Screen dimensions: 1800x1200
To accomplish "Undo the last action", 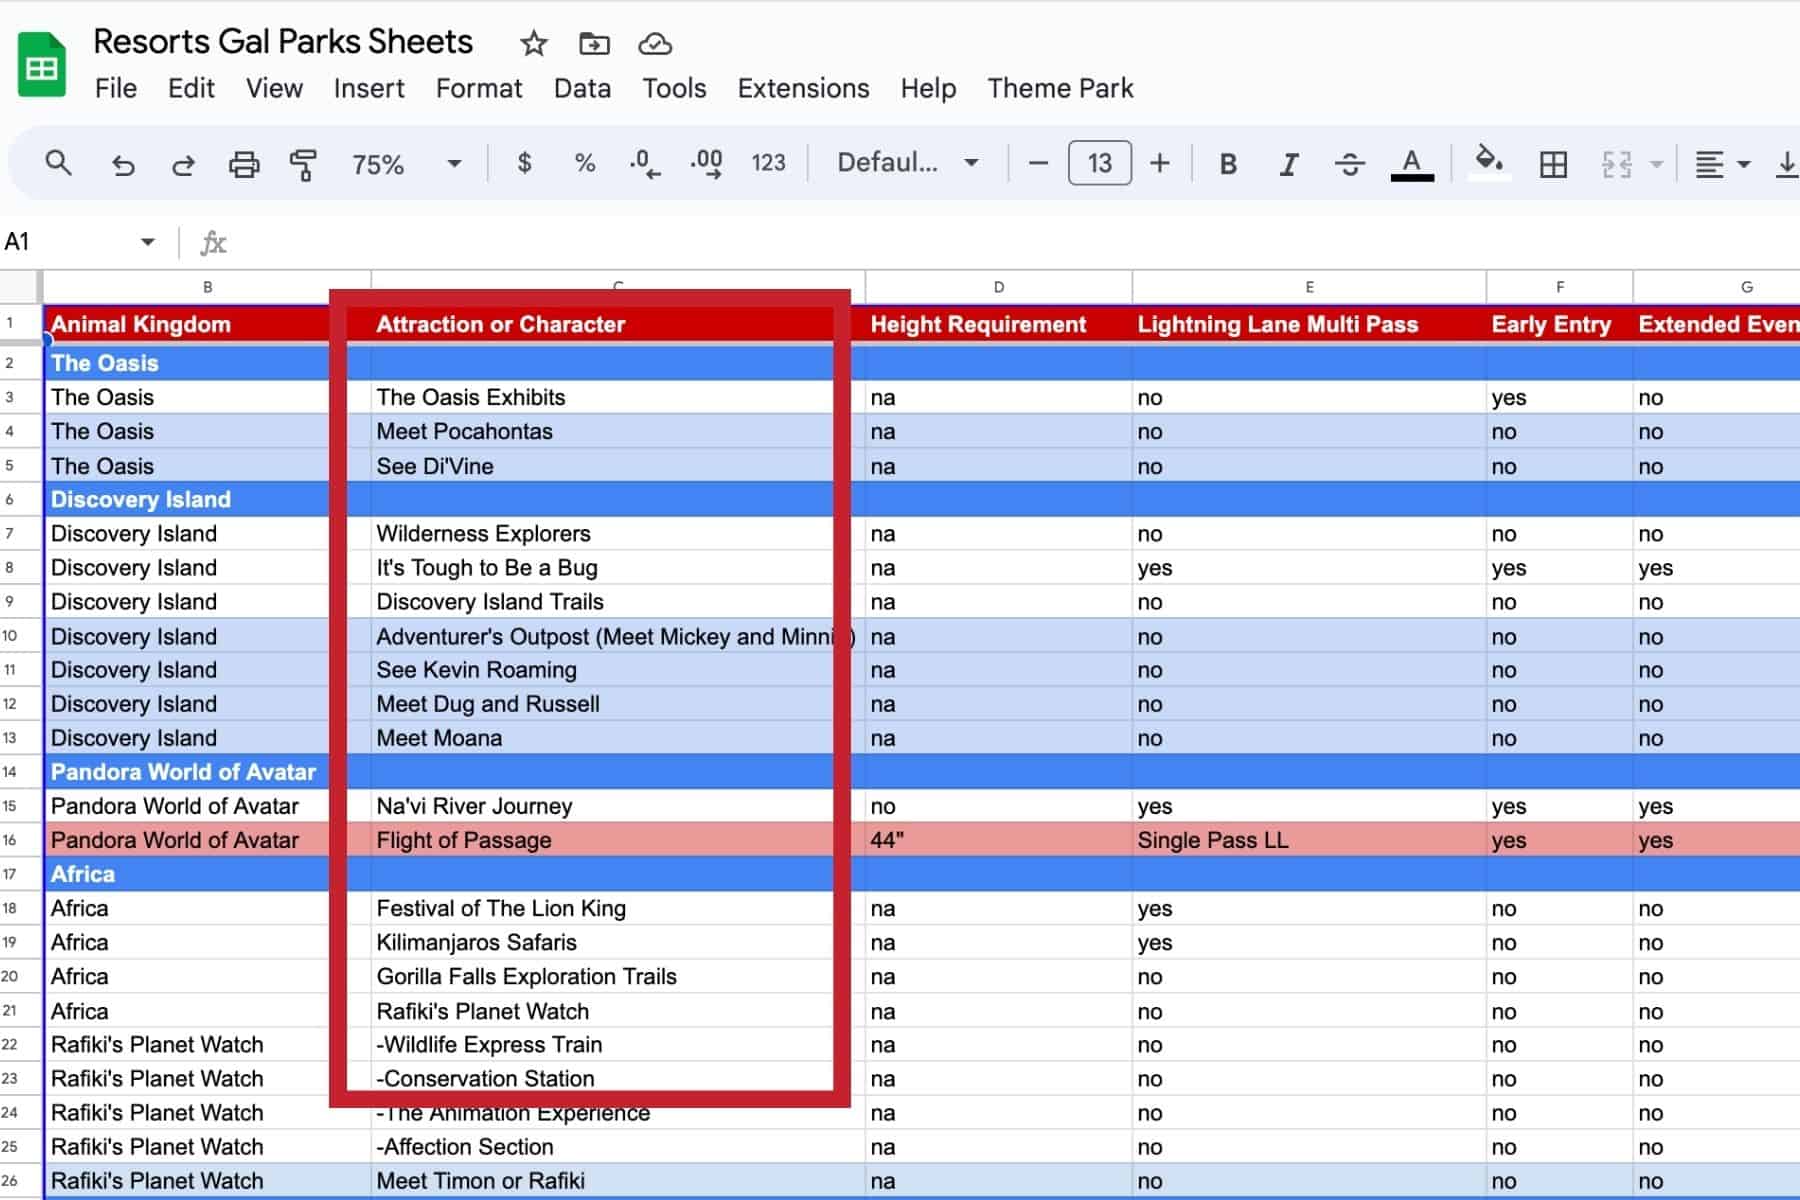I will click(123, 164).
